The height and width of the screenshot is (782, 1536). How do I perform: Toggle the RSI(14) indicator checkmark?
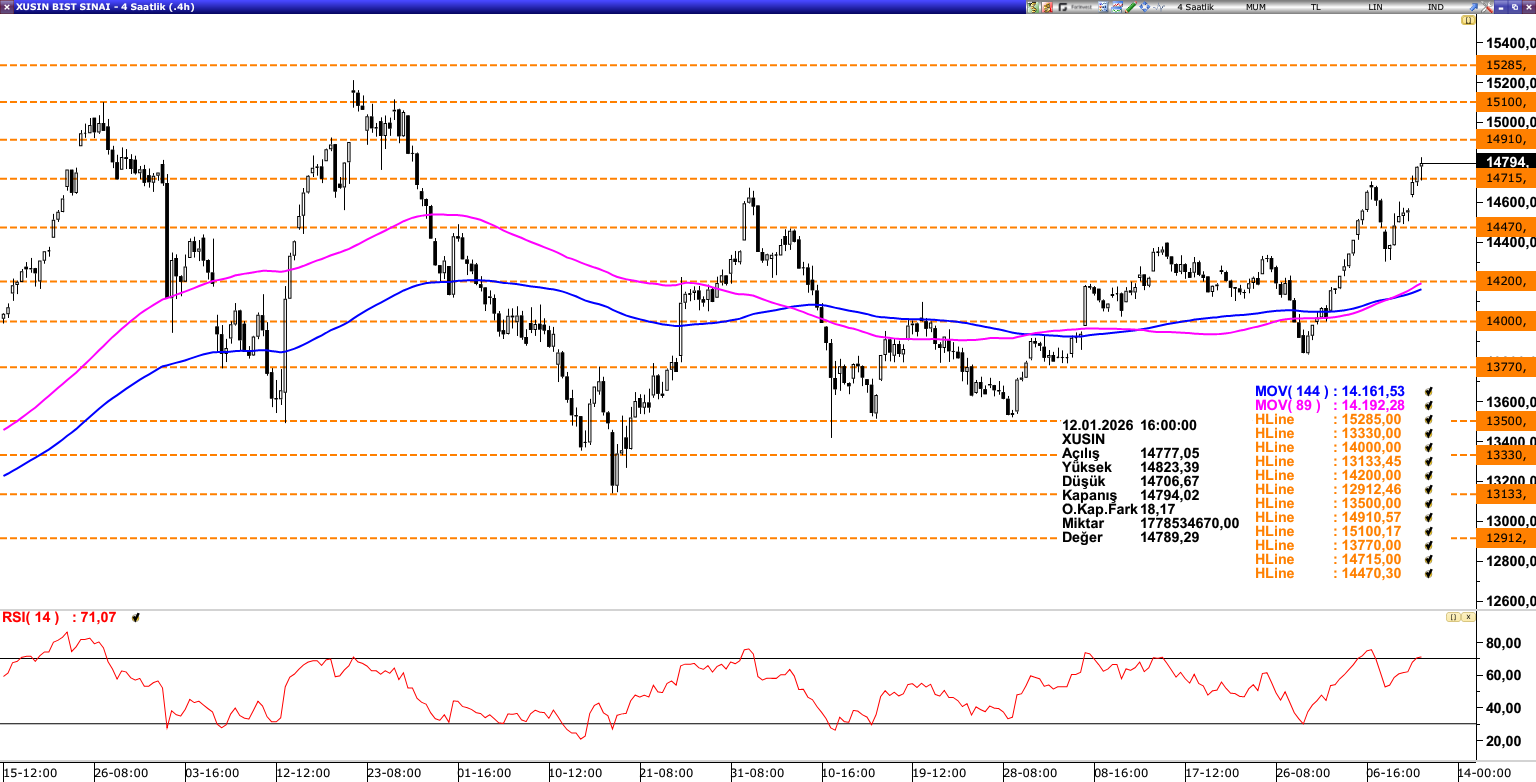136,618
